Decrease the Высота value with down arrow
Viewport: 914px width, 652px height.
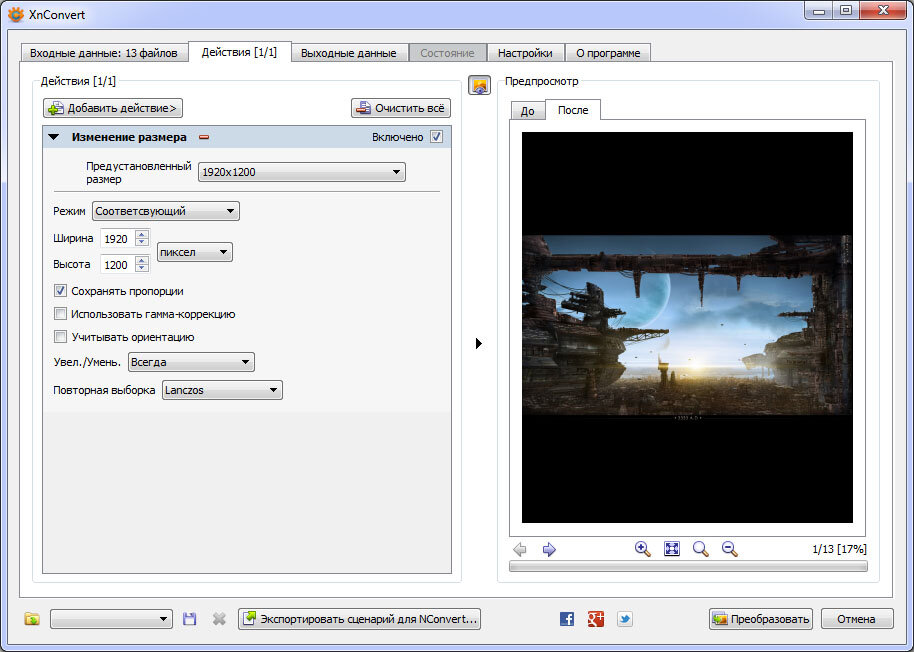(142, 269)
